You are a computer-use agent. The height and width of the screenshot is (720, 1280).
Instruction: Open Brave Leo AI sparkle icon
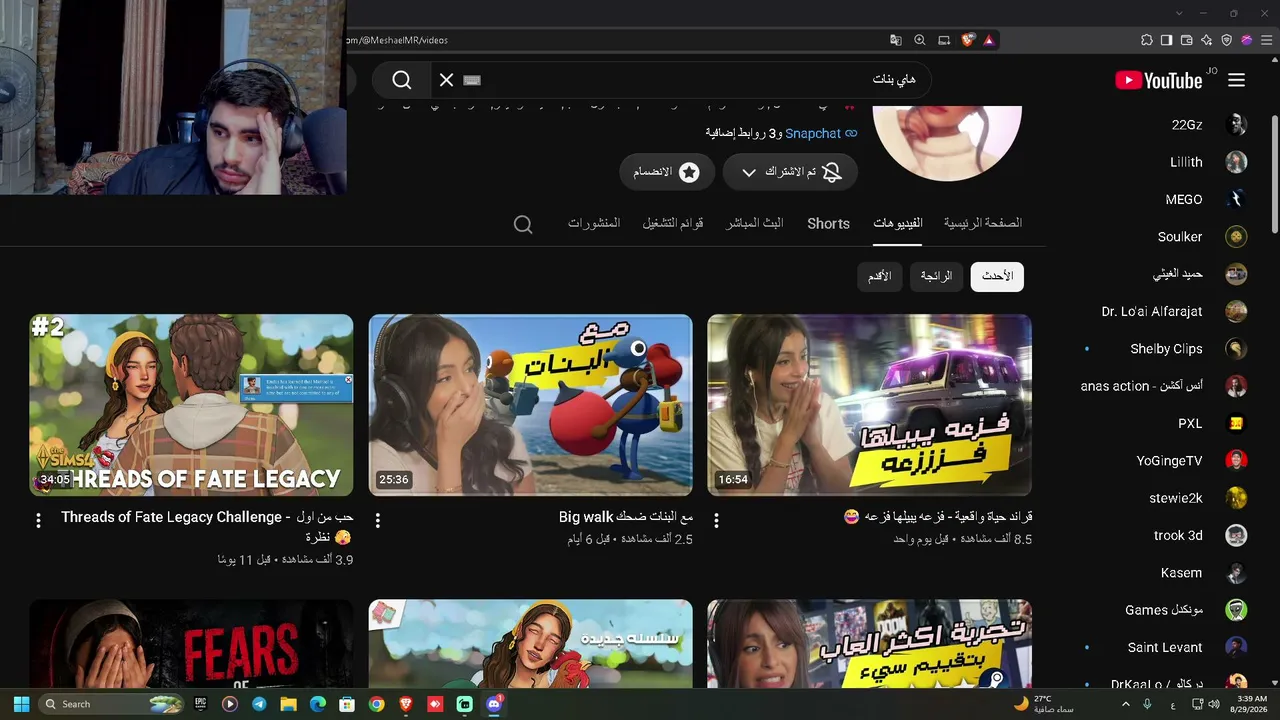click(1207, 40)
